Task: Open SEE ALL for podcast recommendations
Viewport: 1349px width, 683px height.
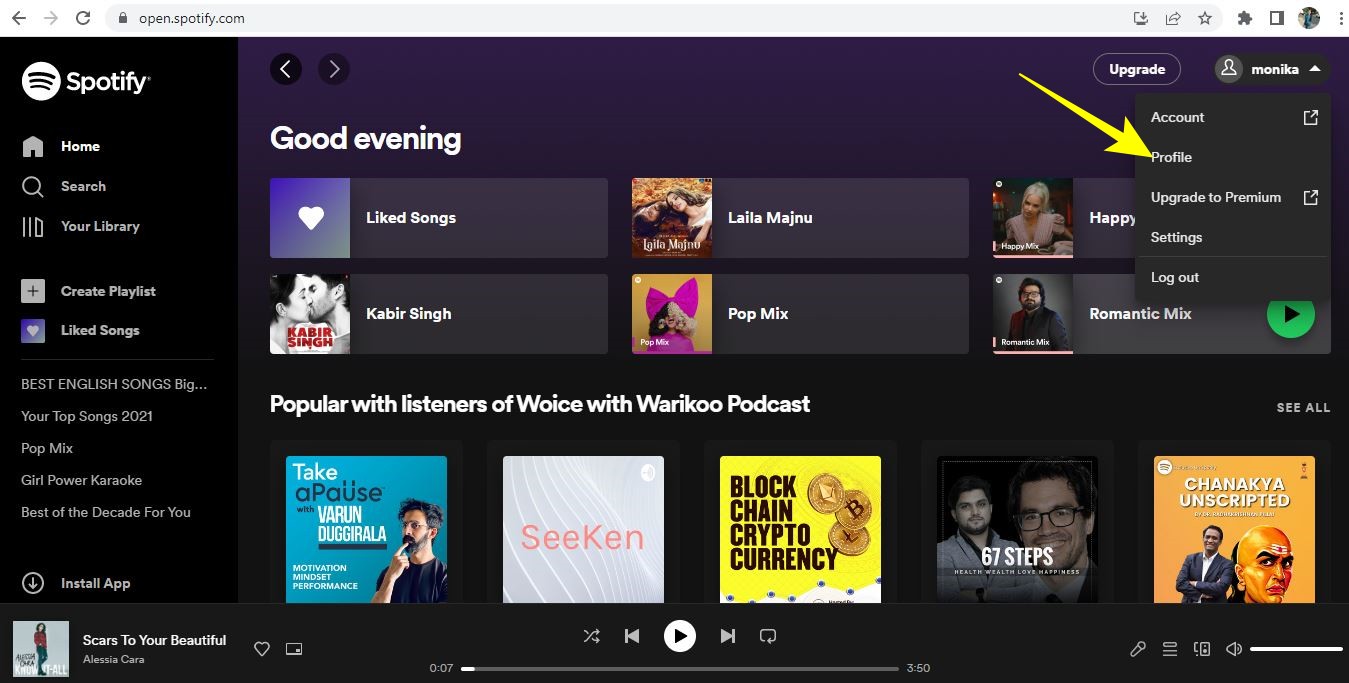Action: 1303,408
